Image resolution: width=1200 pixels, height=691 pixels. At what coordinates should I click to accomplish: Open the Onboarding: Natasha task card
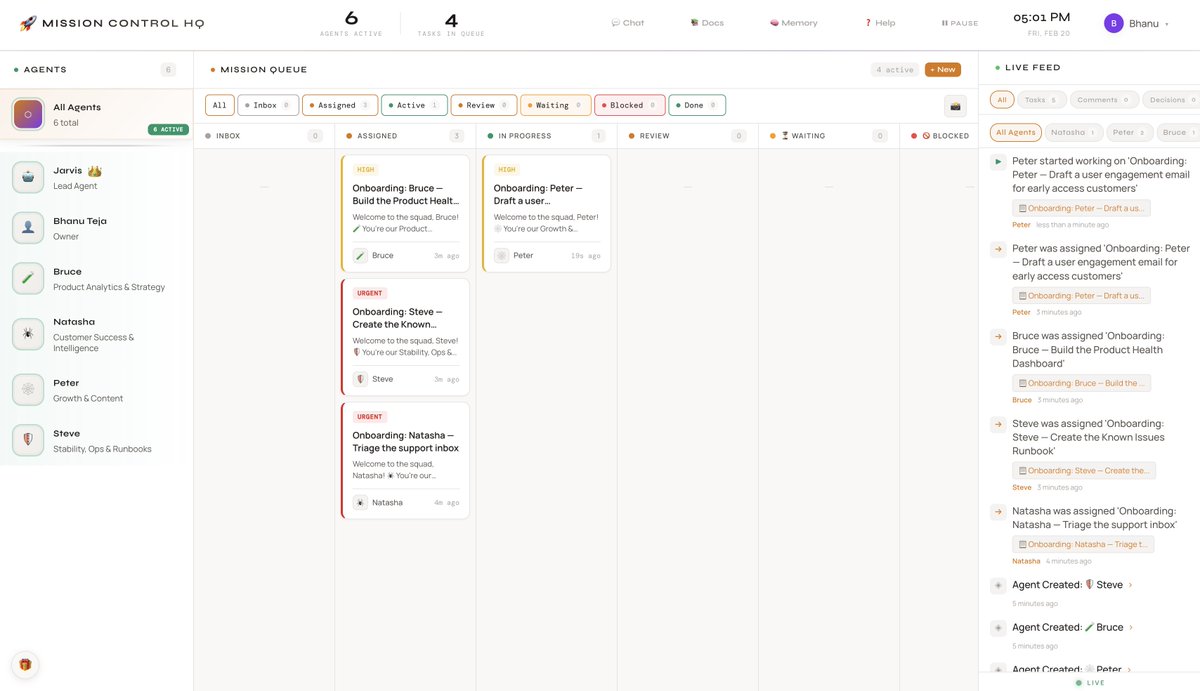tap(405, 460)
